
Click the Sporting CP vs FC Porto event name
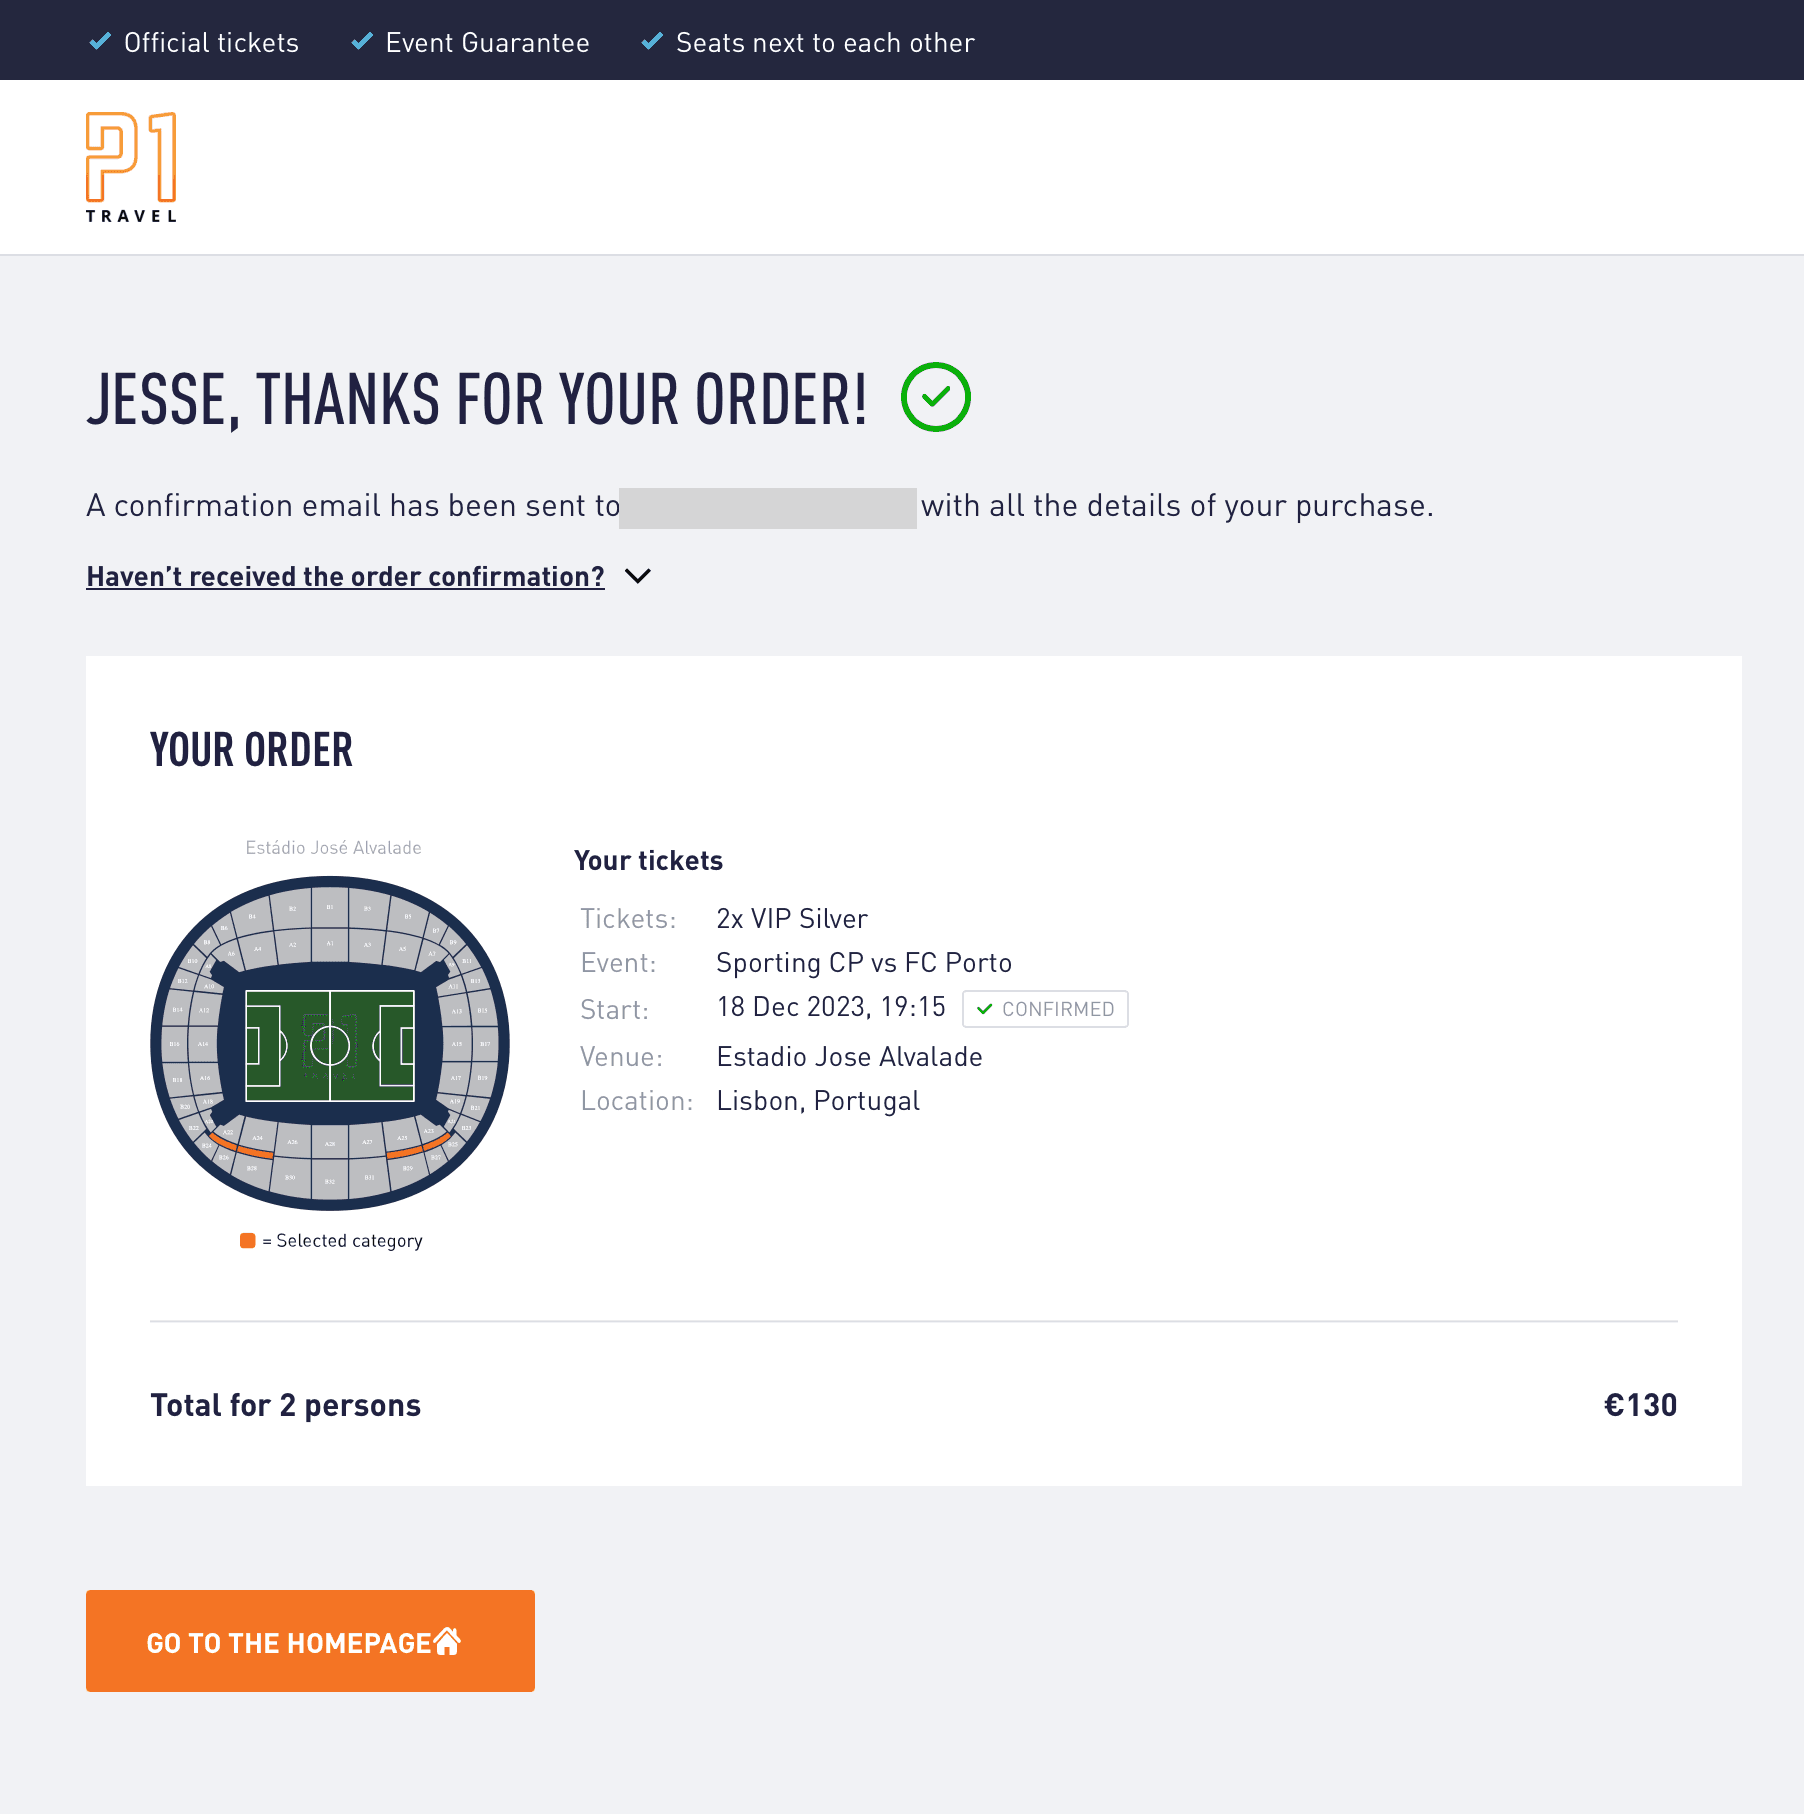[864, 963]
